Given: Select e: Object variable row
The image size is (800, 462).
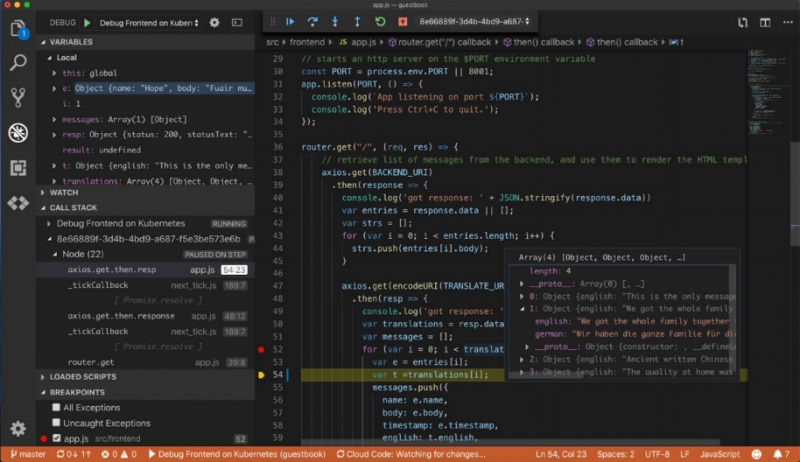Looking at the screenshot, I should coord(145,88).
